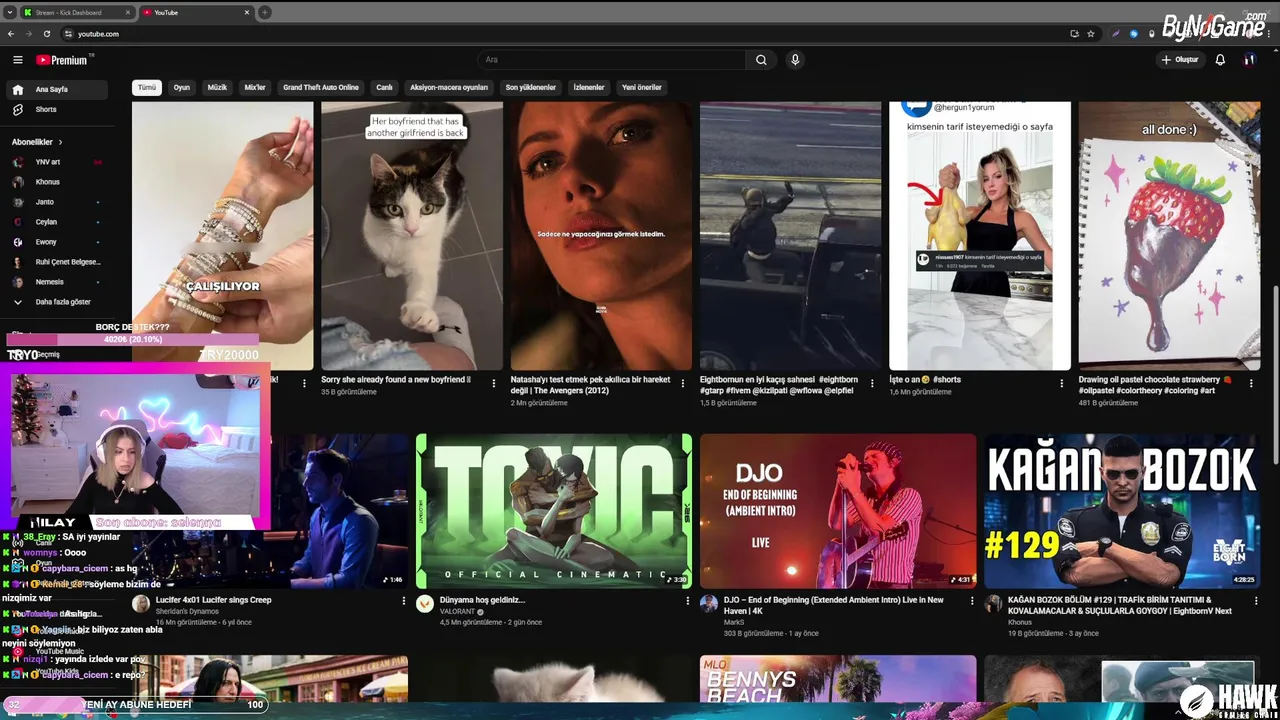
Task: Select the İzlenenler filter chip
Action: point(589,87)
